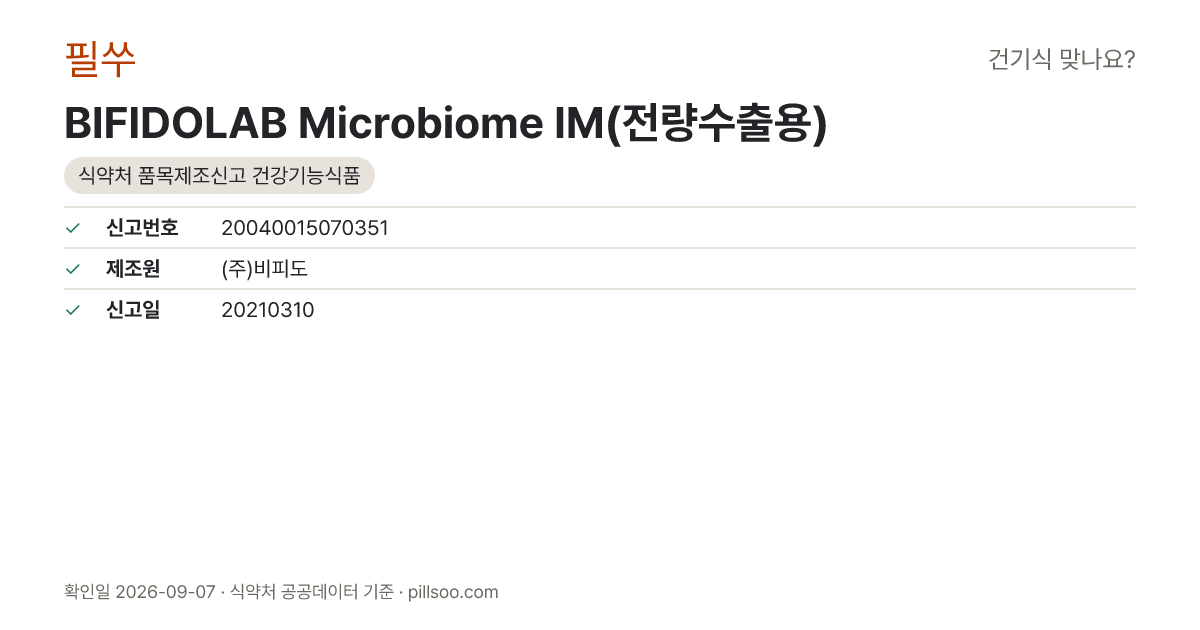1200x630 pixels.
Task: Click the word BIFIDOLAB in the title
Action: coord(175,124)
